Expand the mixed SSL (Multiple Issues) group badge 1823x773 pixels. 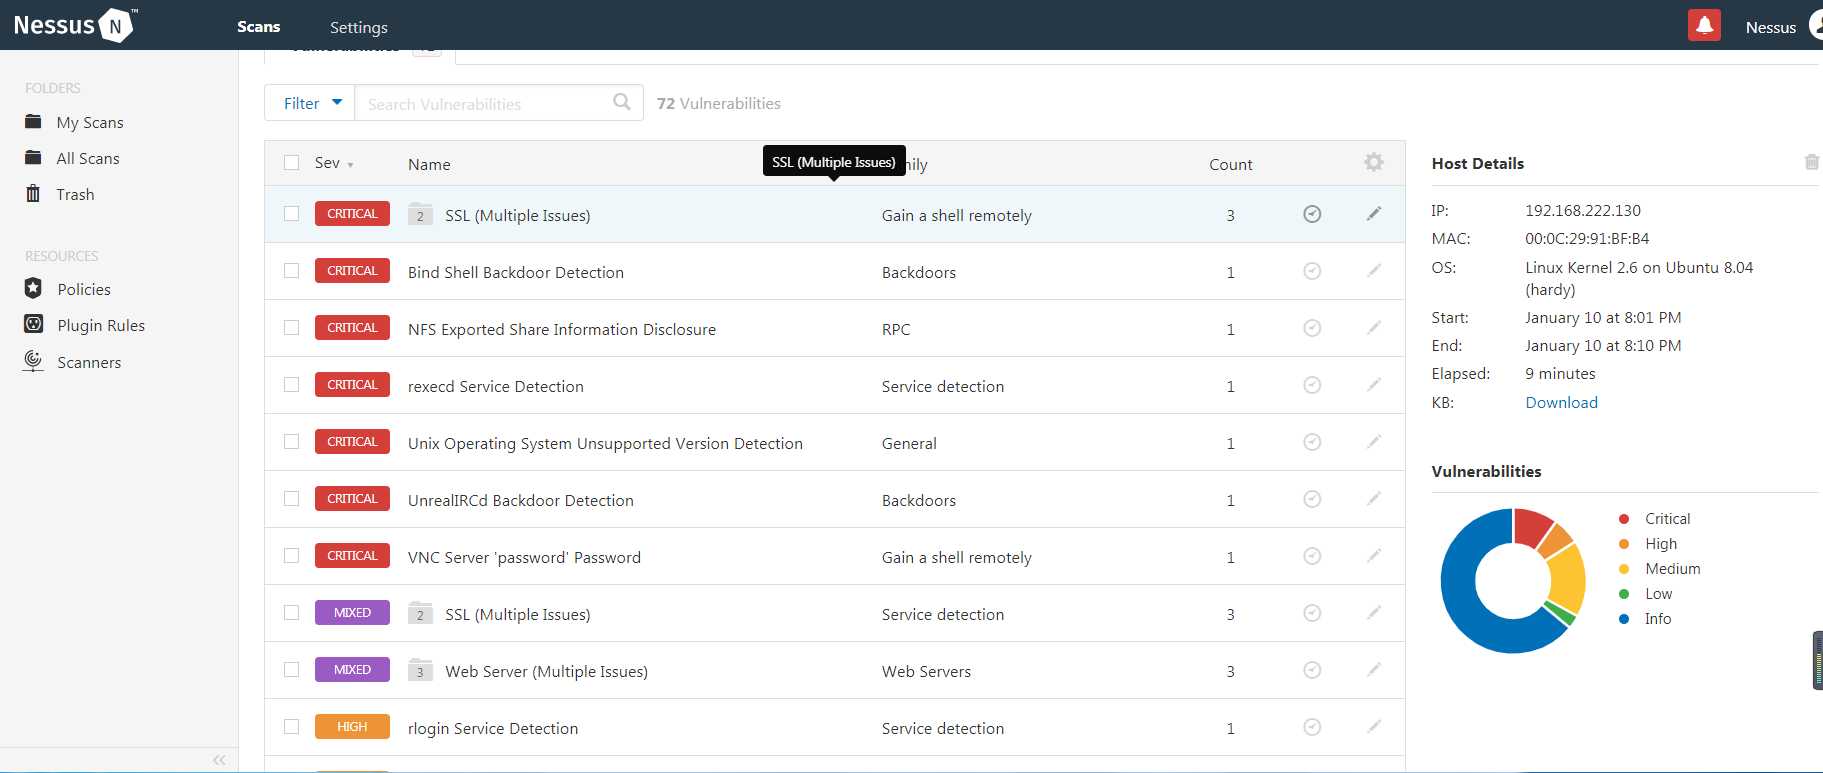tap(420, 613)
